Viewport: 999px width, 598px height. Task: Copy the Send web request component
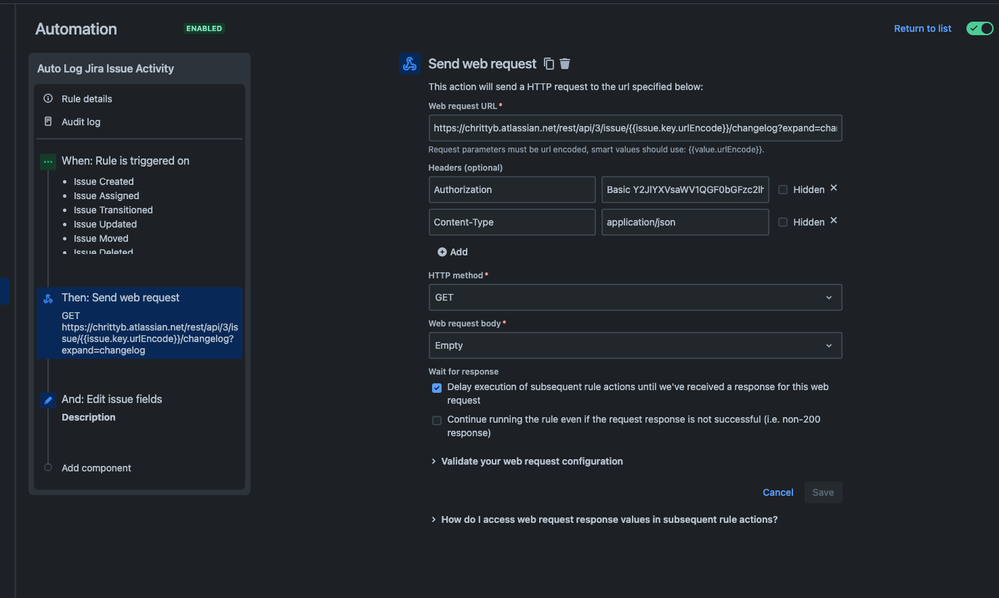(549, 64)
